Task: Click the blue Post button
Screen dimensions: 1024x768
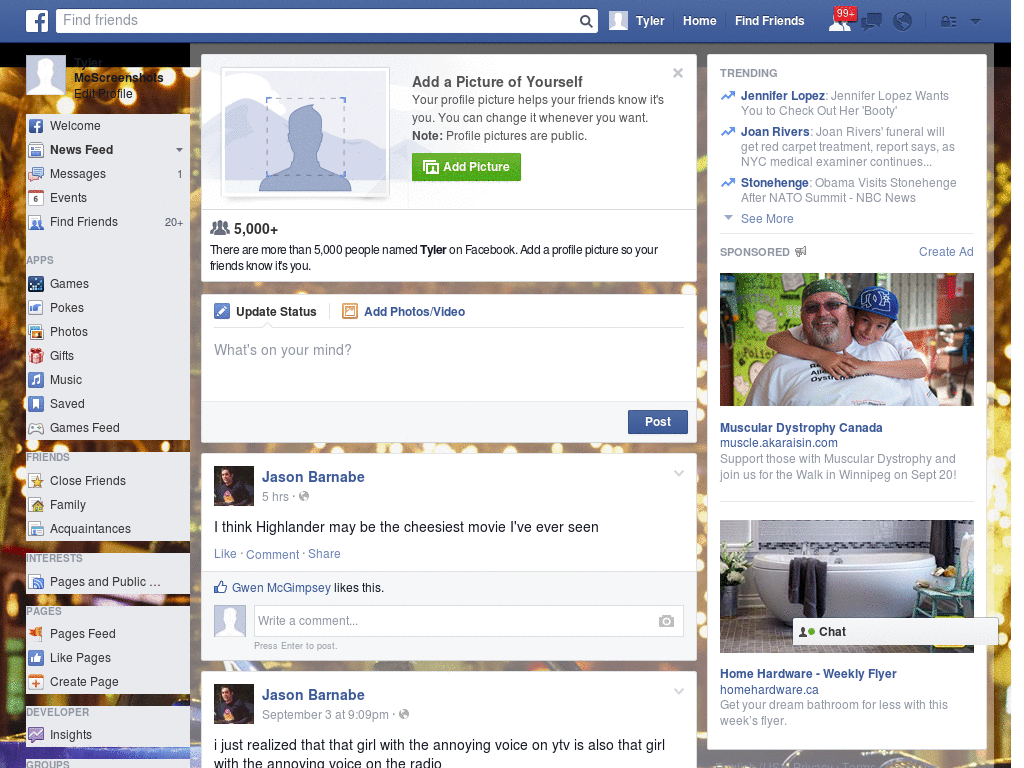Action: (658, 422)
